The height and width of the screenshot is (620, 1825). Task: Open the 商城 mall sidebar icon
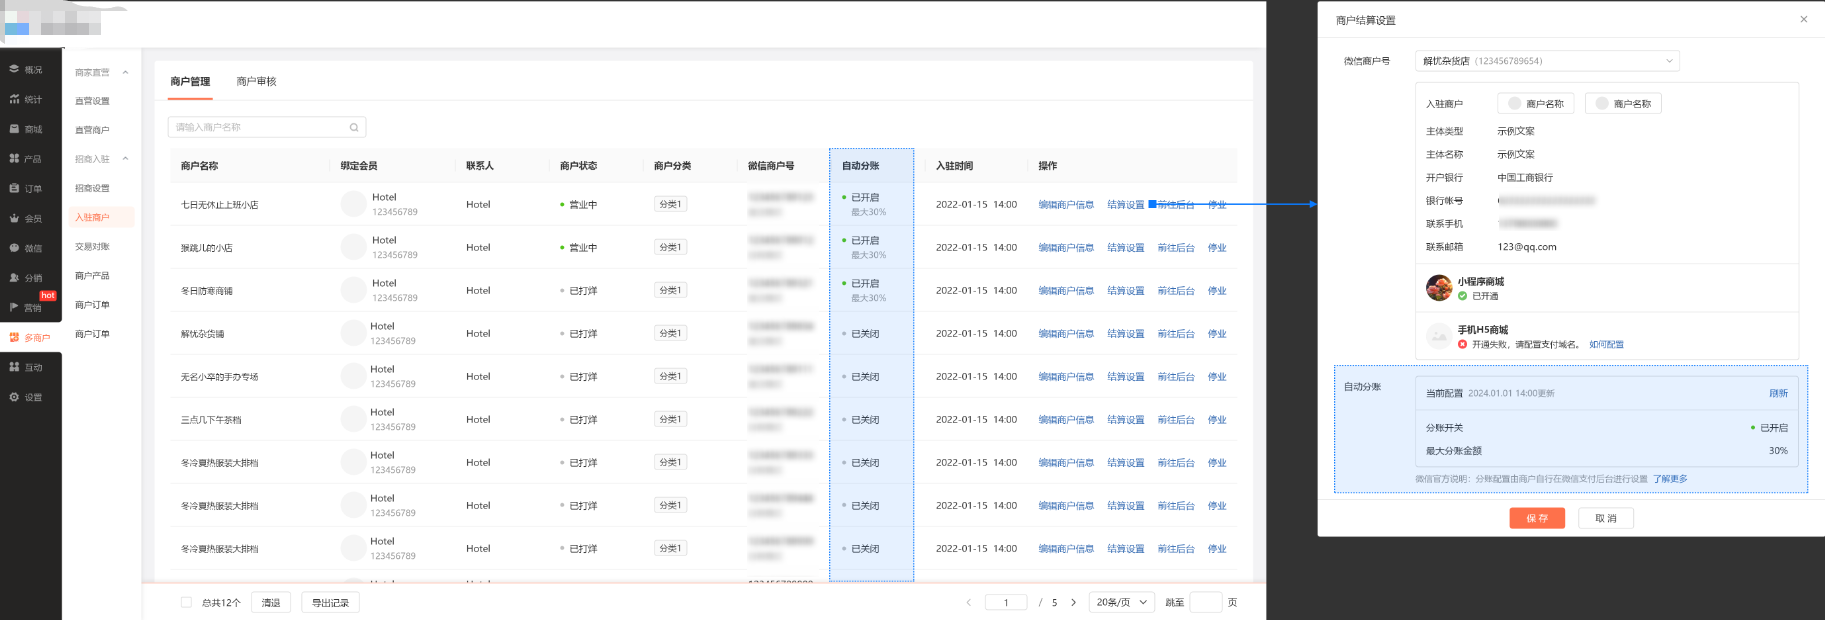tap(14, 129)
